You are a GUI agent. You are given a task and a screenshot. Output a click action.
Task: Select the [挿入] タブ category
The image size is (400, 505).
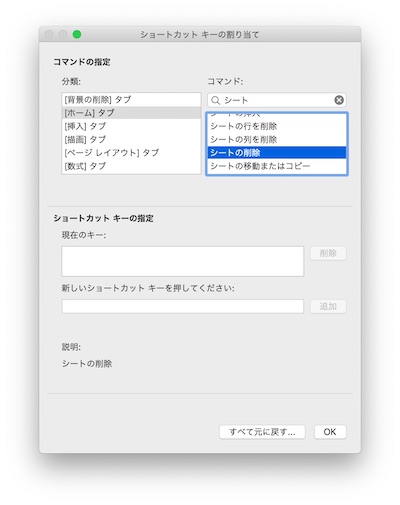click(131, 126)
